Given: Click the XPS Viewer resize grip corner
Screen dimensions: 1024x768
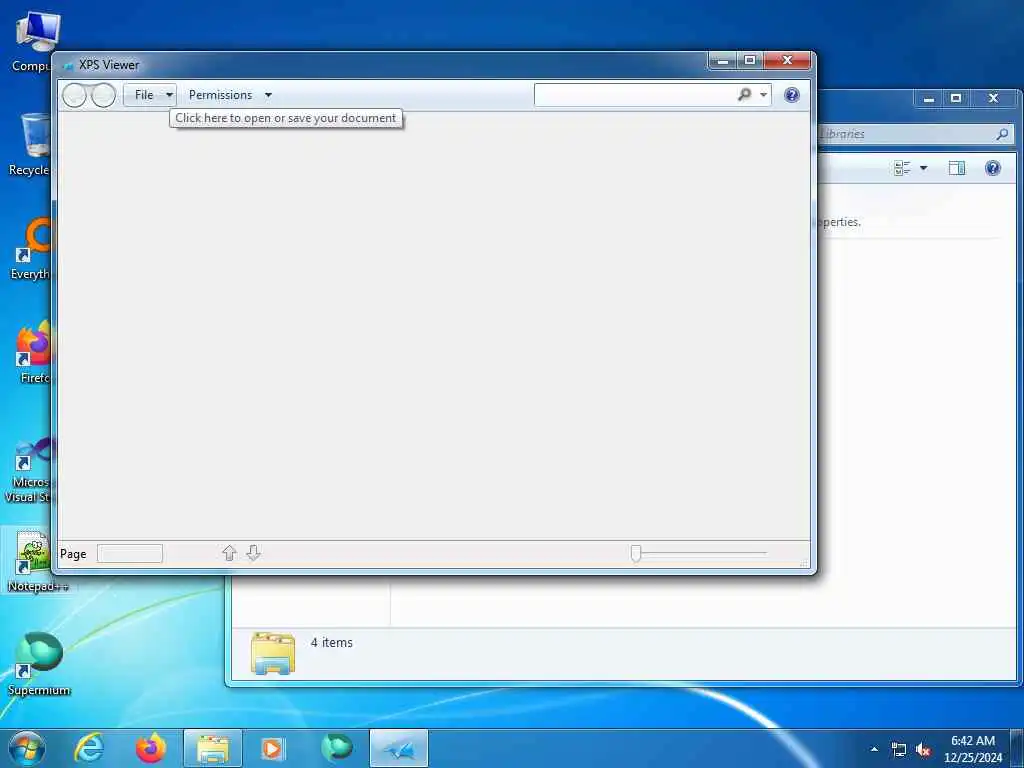Looking at the screenshot, I should click(804, 562).
